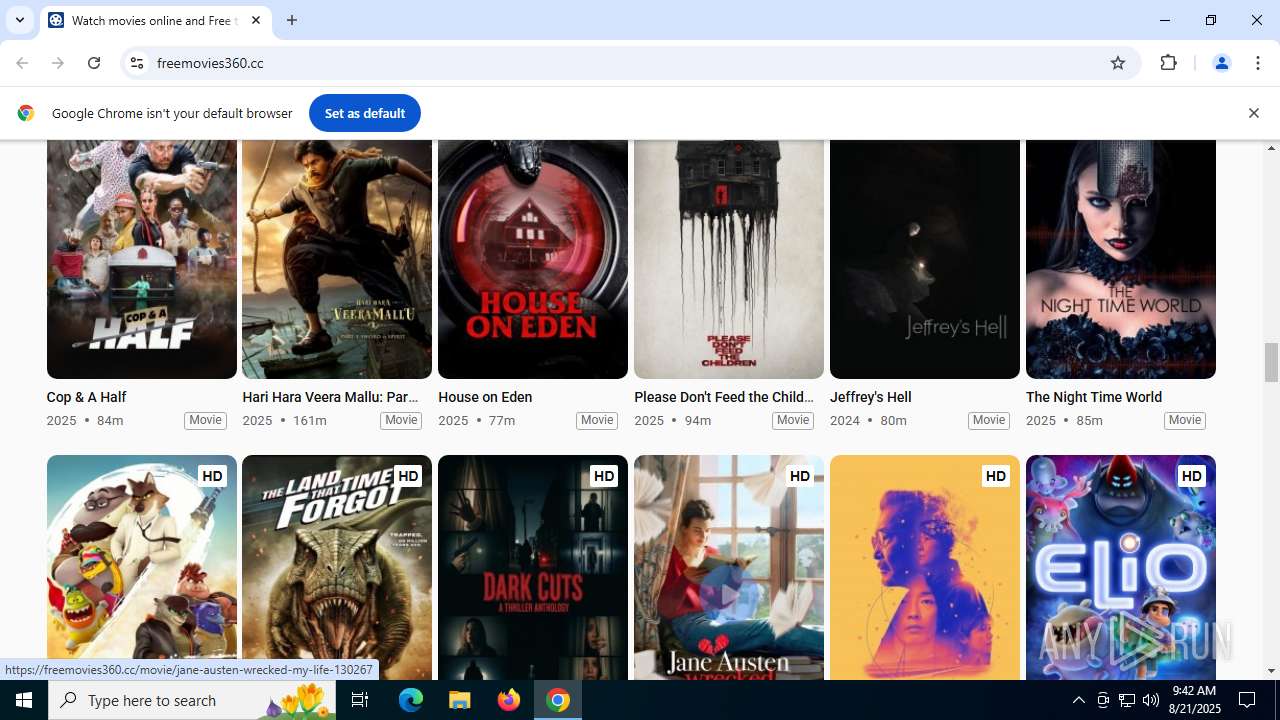This screenshot has width=1280, height=720.
Task: Reload the freemovies360.cc page
Action: click(94, 63)
